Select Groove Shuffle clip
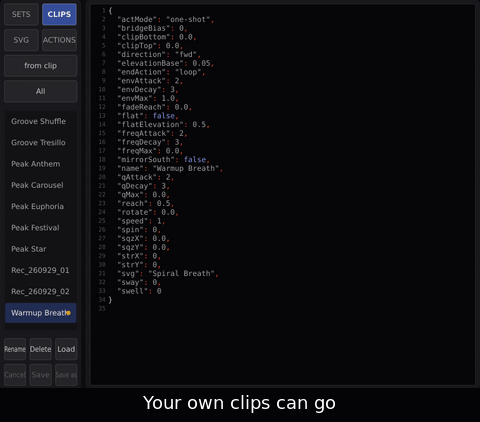Screen dimensions: 480x422 [41, 121]
